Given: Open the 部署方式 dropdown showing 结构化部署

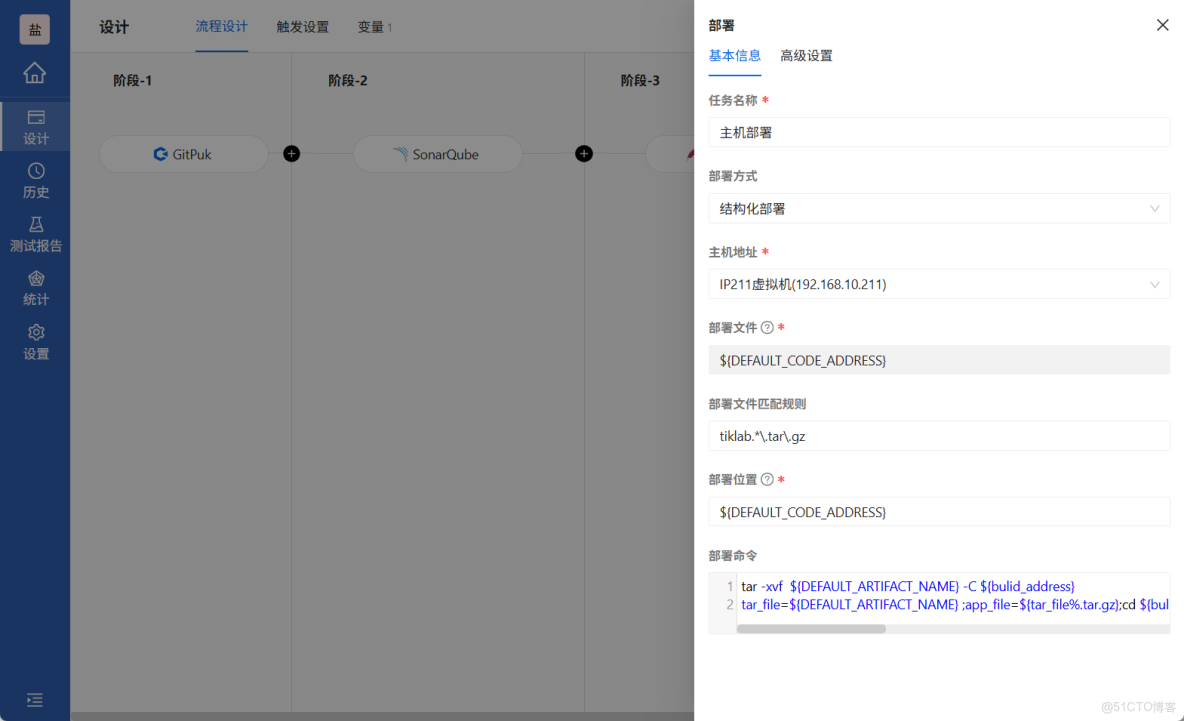Looking at the screenshot, I should tap(938, 208).
